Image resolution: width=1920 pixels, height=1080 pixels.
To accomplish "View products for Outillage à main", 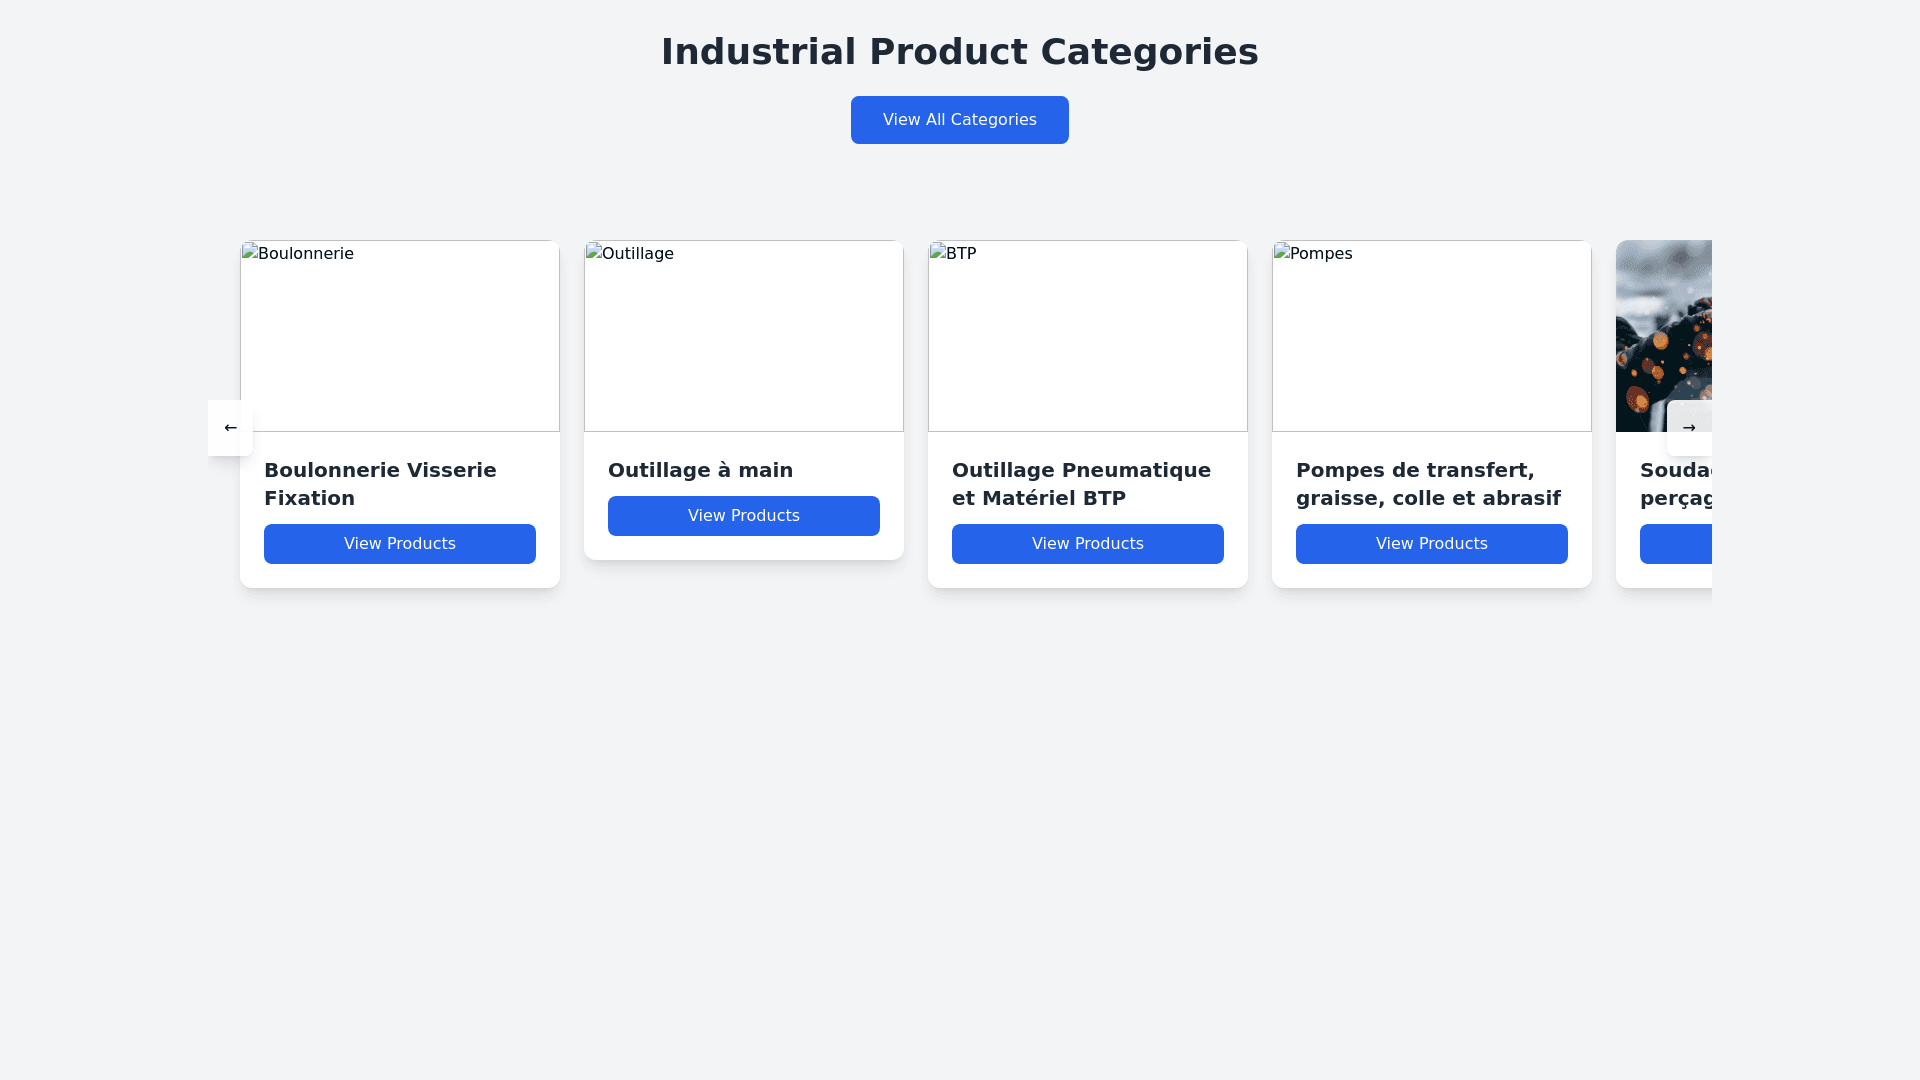I will pyautogui.click(x=743, y=516).
